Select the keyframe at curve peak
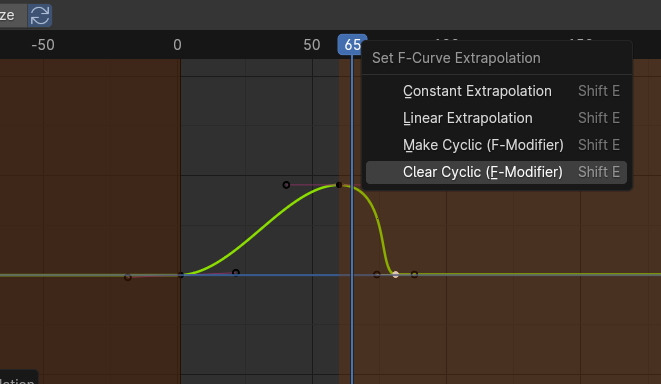This screenshot has width=661, height=384. click(339, 185)
